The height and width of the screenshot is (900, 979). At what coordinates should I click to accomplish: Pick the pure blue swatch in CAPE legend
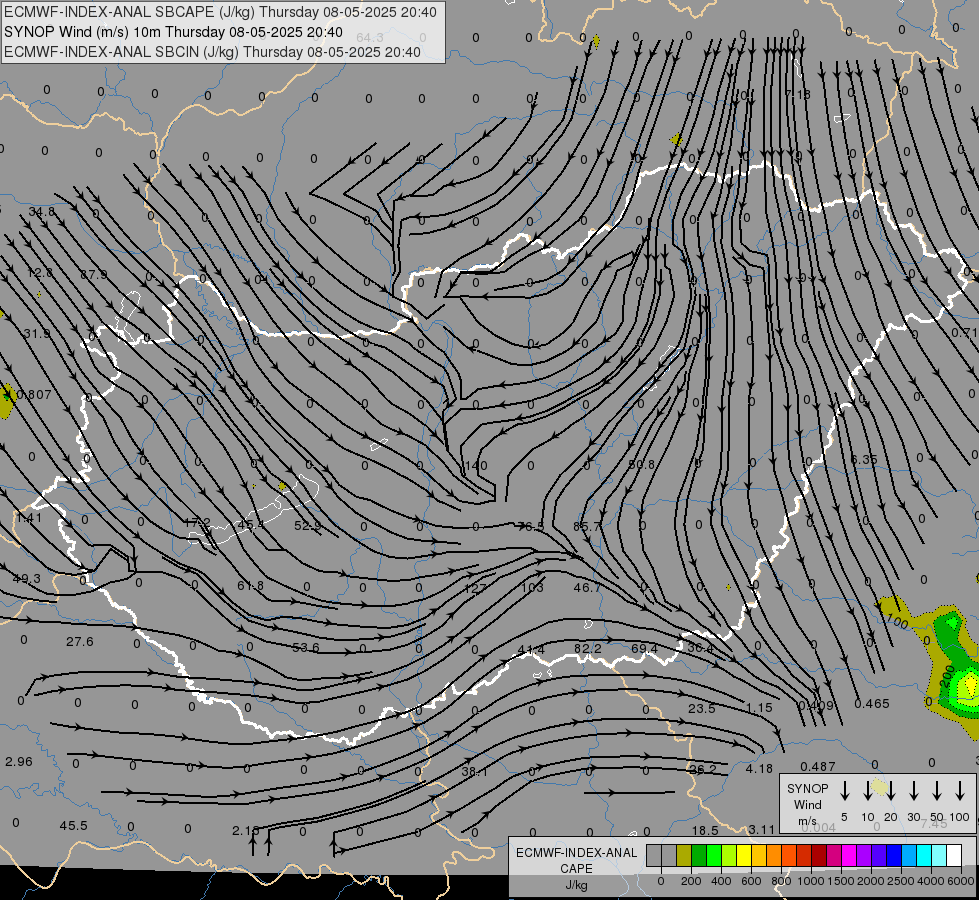pyautogui.click(x=893, y=856)
